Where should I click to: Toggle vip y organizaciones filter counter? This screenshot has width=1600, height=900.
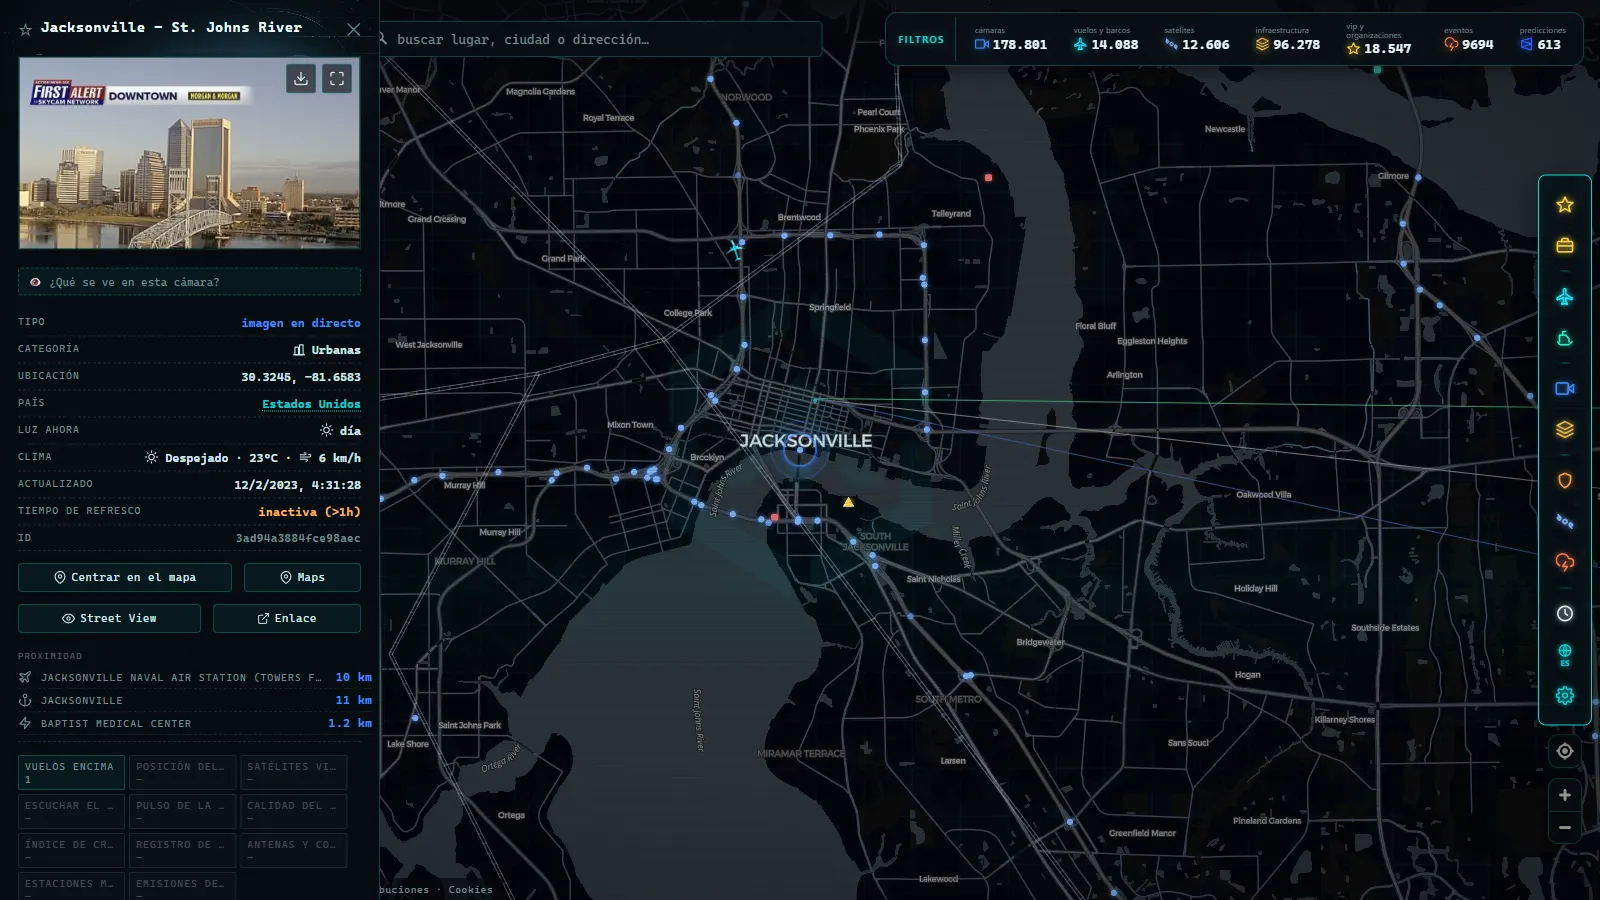pyautogui.click(x=1379, y=40)
